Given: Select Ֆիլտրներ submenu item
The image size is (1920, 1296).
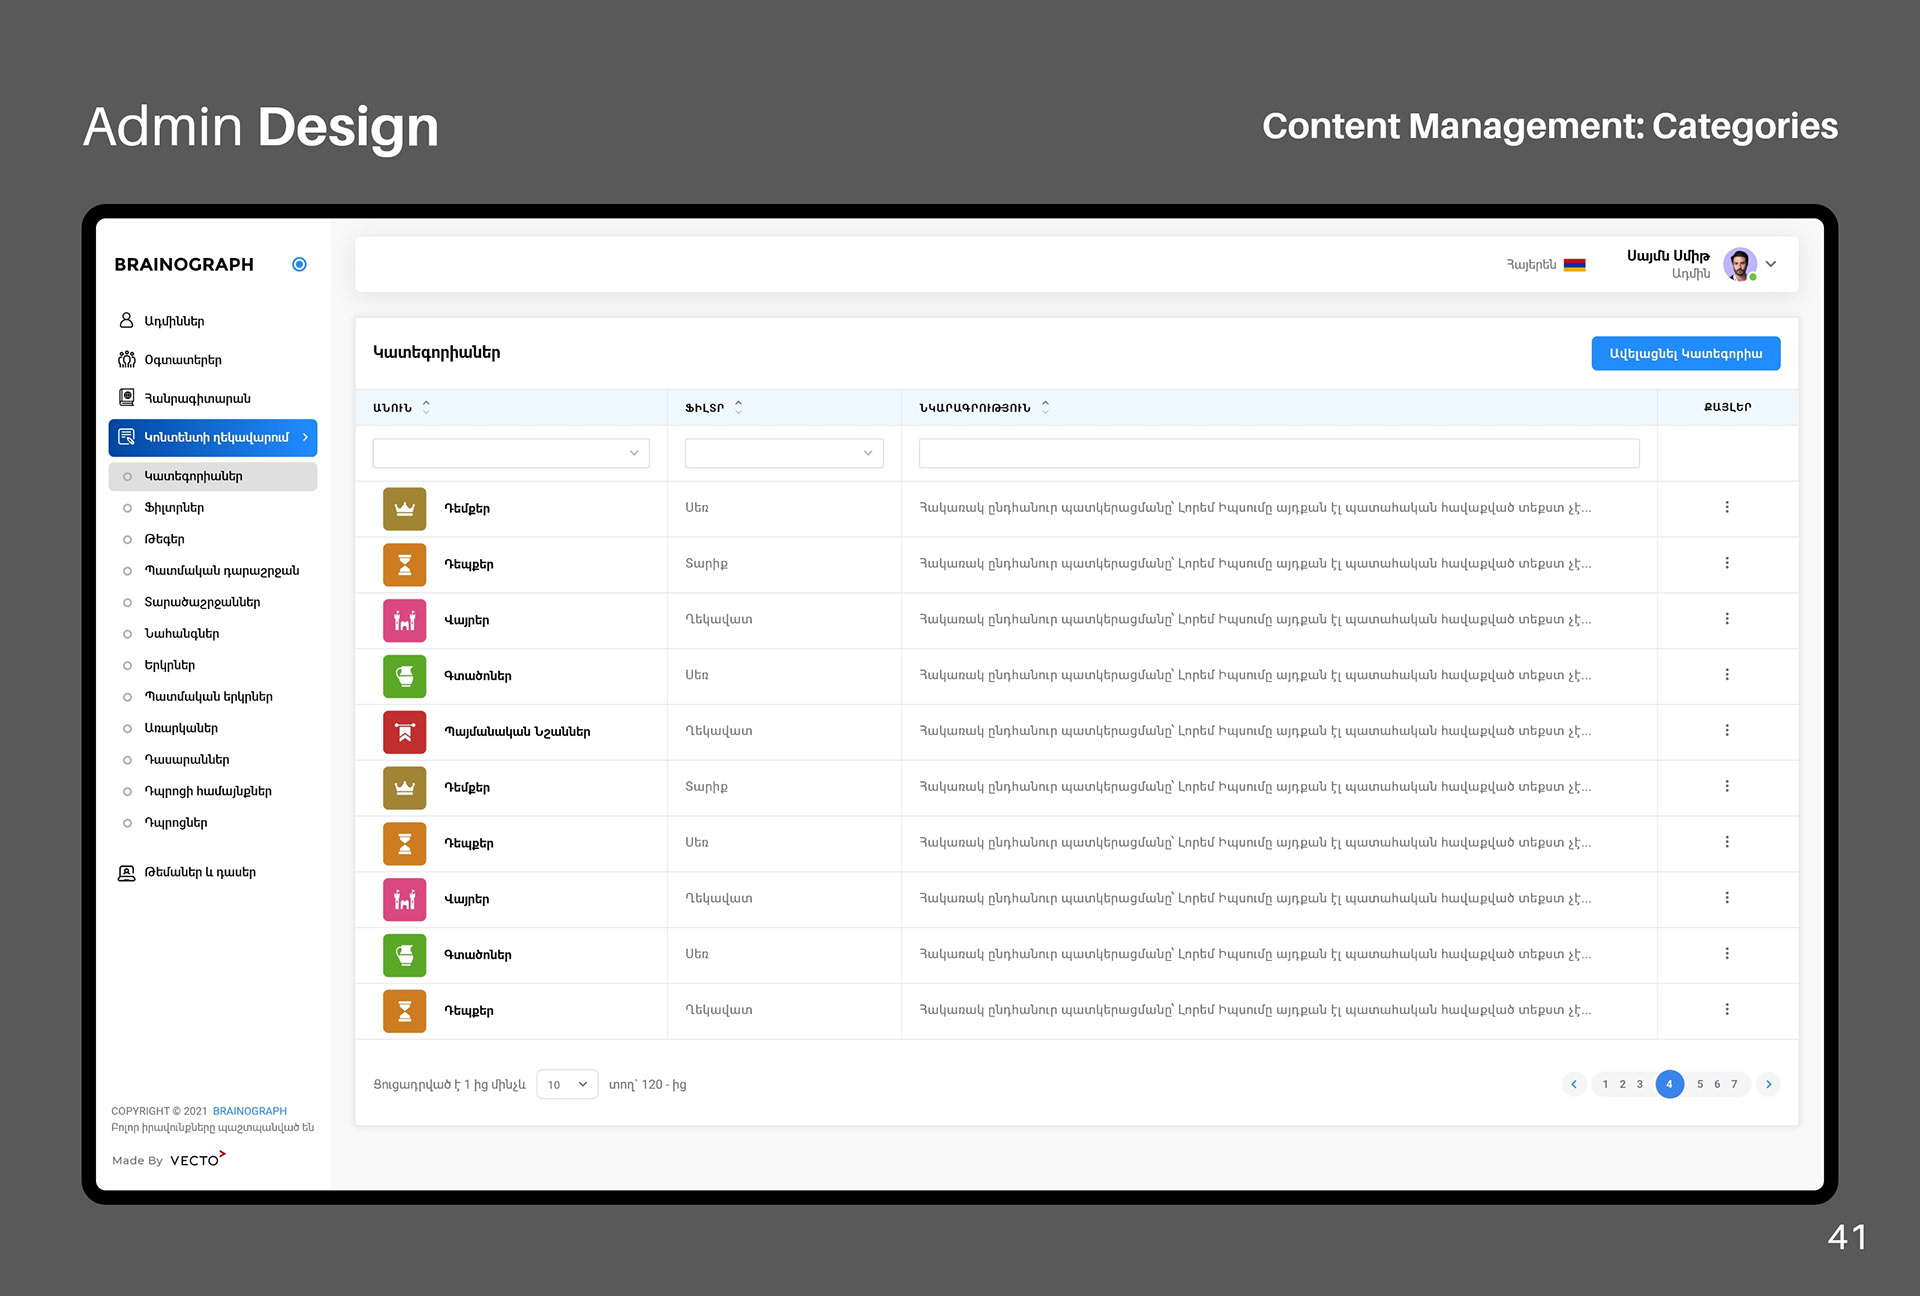Looking at the screenshot, I should point(174,508).
